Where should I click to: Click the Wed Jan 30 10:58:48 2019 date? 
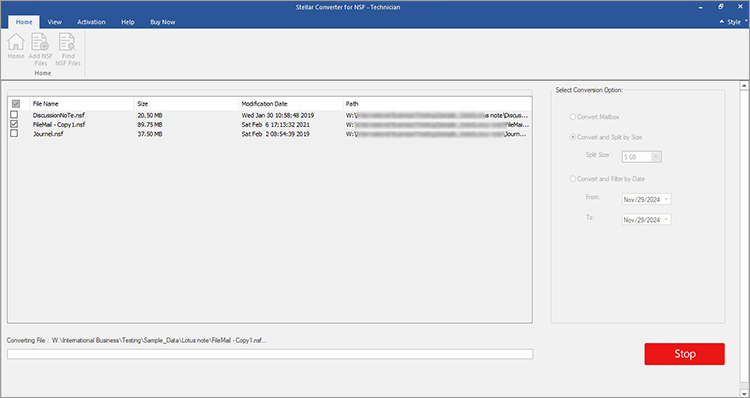point(277,115)
